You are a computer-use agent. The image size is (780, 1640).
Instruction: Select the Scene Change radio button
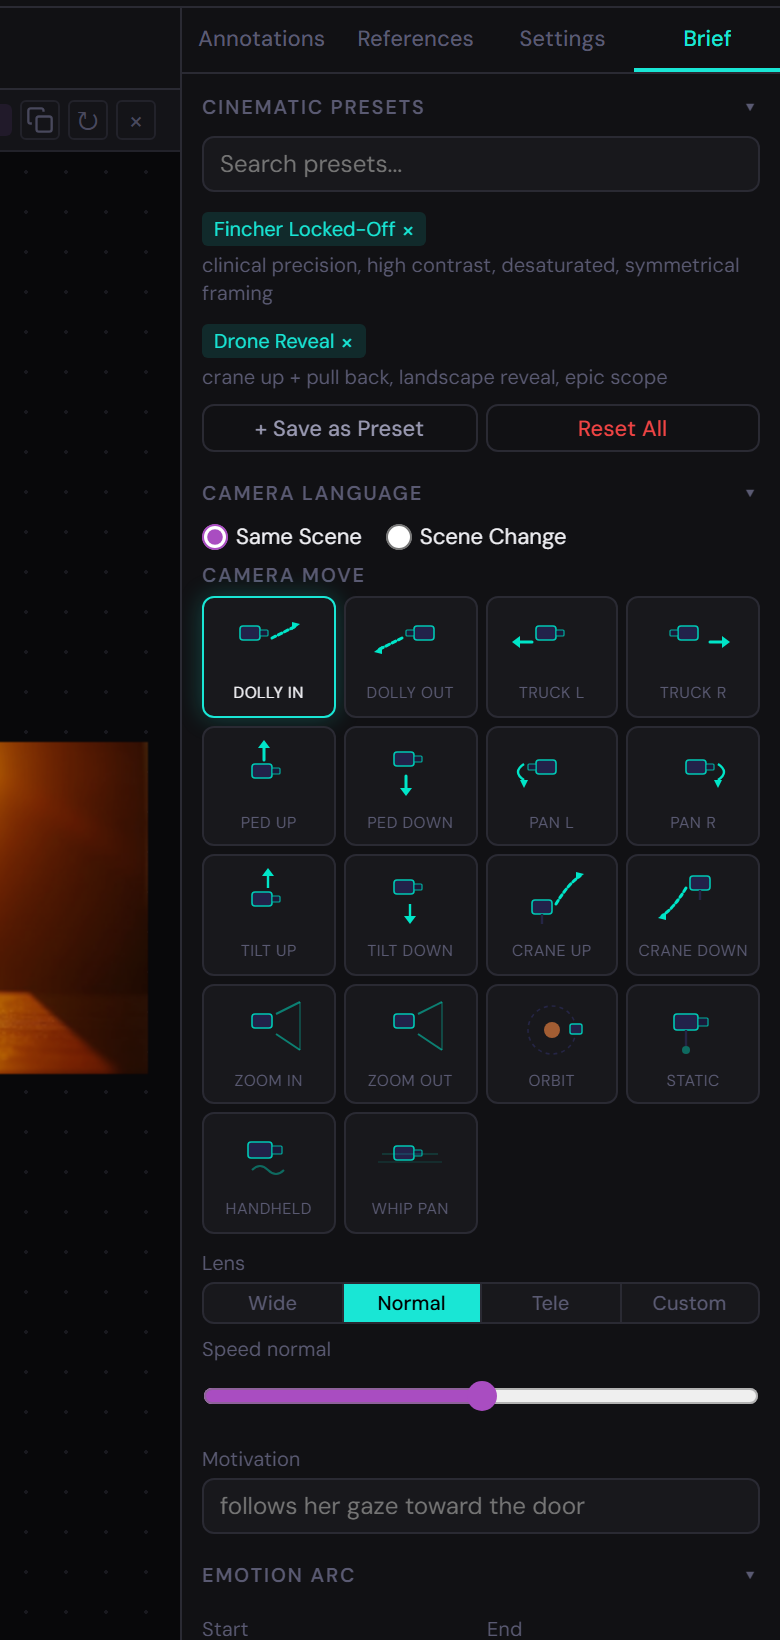point(399,537)
